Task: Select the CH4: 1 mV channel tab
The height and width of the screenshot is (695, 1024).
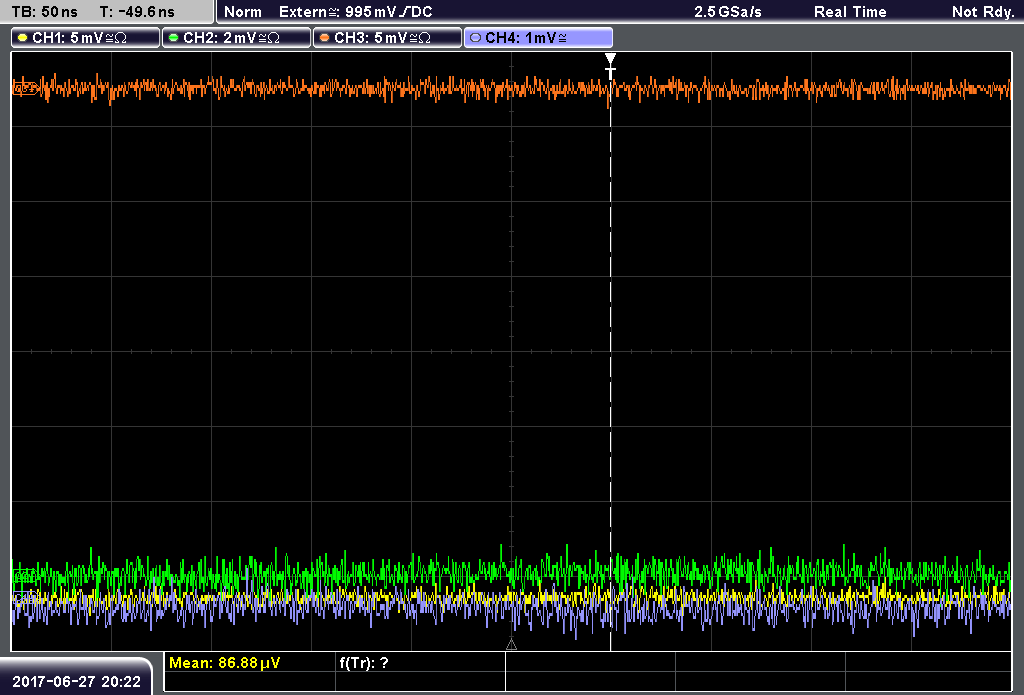Action: [538, 38]
